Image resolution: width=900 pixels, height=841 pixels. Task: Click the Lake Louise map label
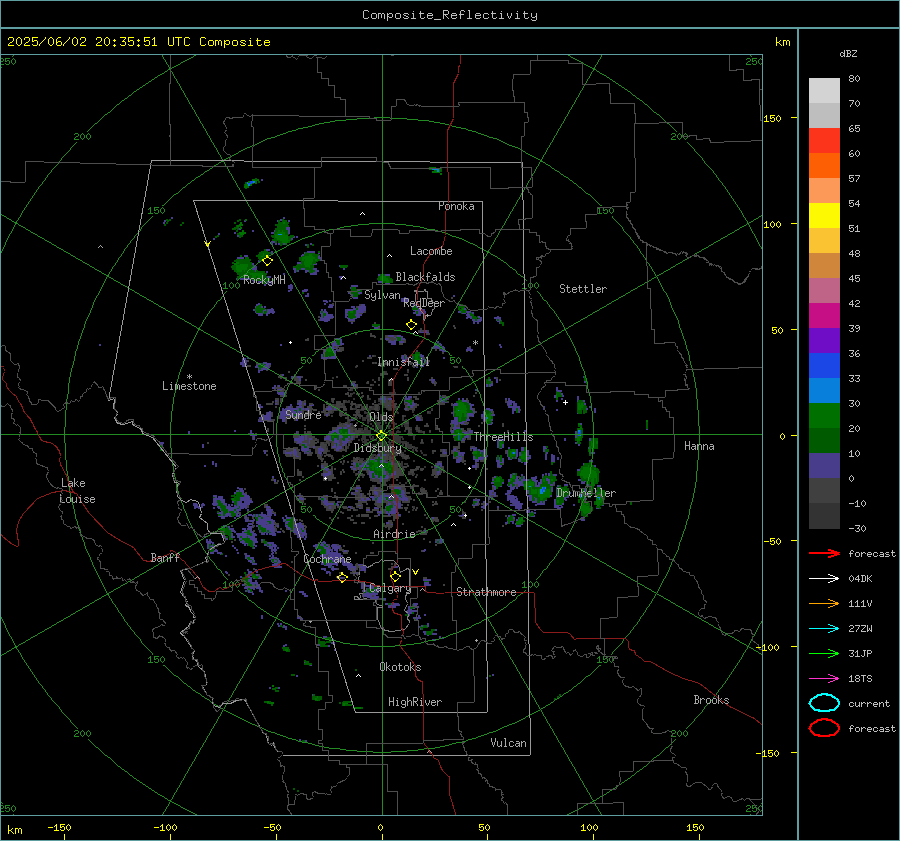[77, 491]
